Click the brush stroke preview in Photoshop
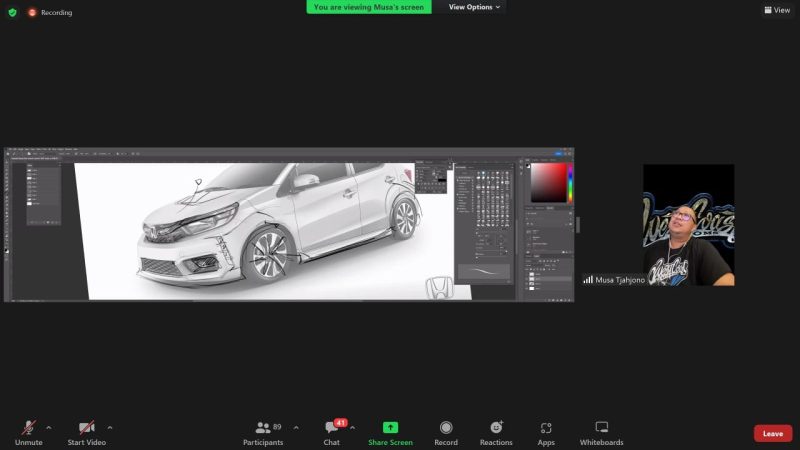The image size is (800, 450). (484, 272)
